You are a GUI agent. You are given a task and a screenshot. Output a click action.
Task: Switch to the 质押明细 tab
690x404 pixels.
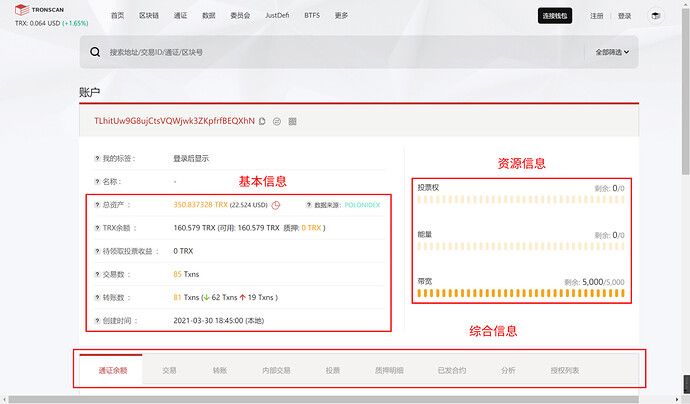coord(389,371)
